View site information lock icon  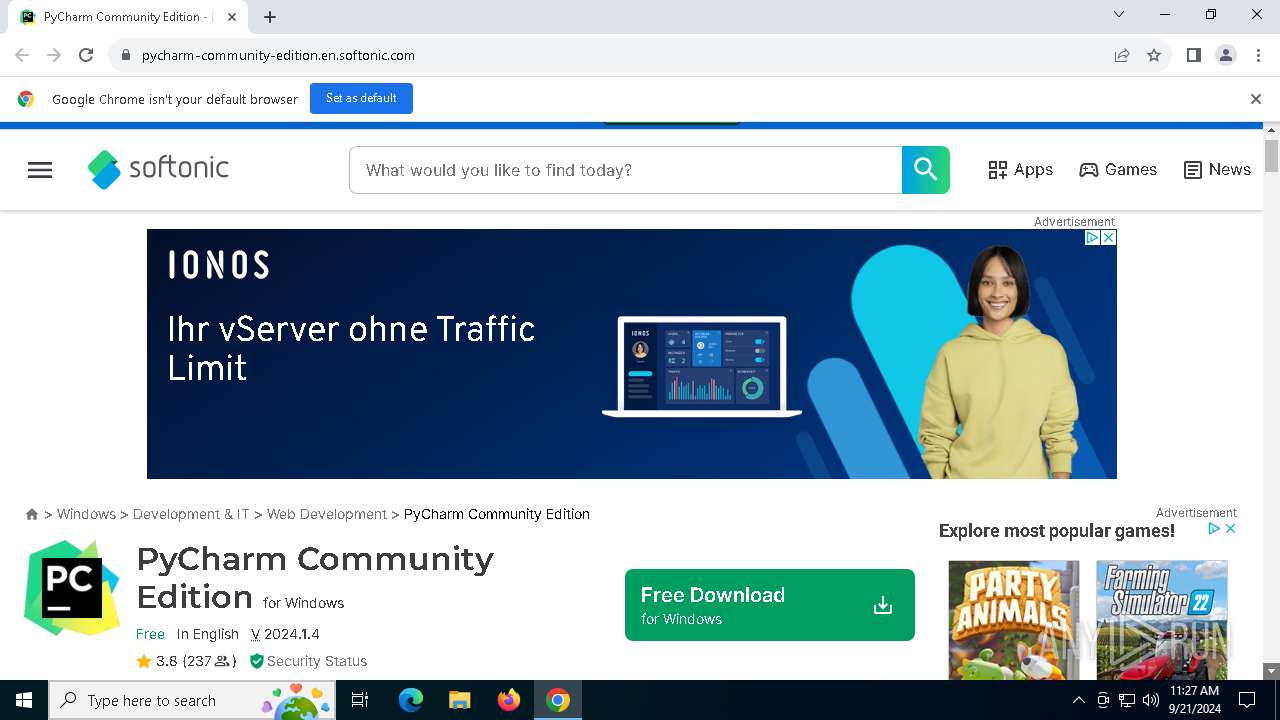tap(125, 55)
